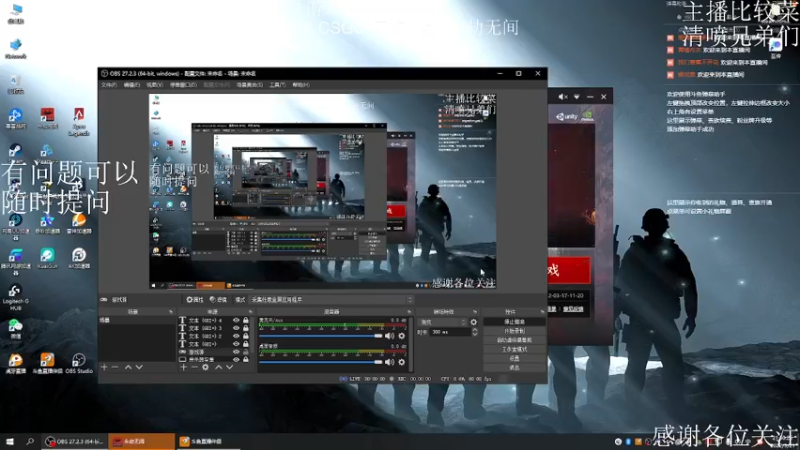Adjust the first mixer channel volume slider
The image size is (800, 450).
320,336
